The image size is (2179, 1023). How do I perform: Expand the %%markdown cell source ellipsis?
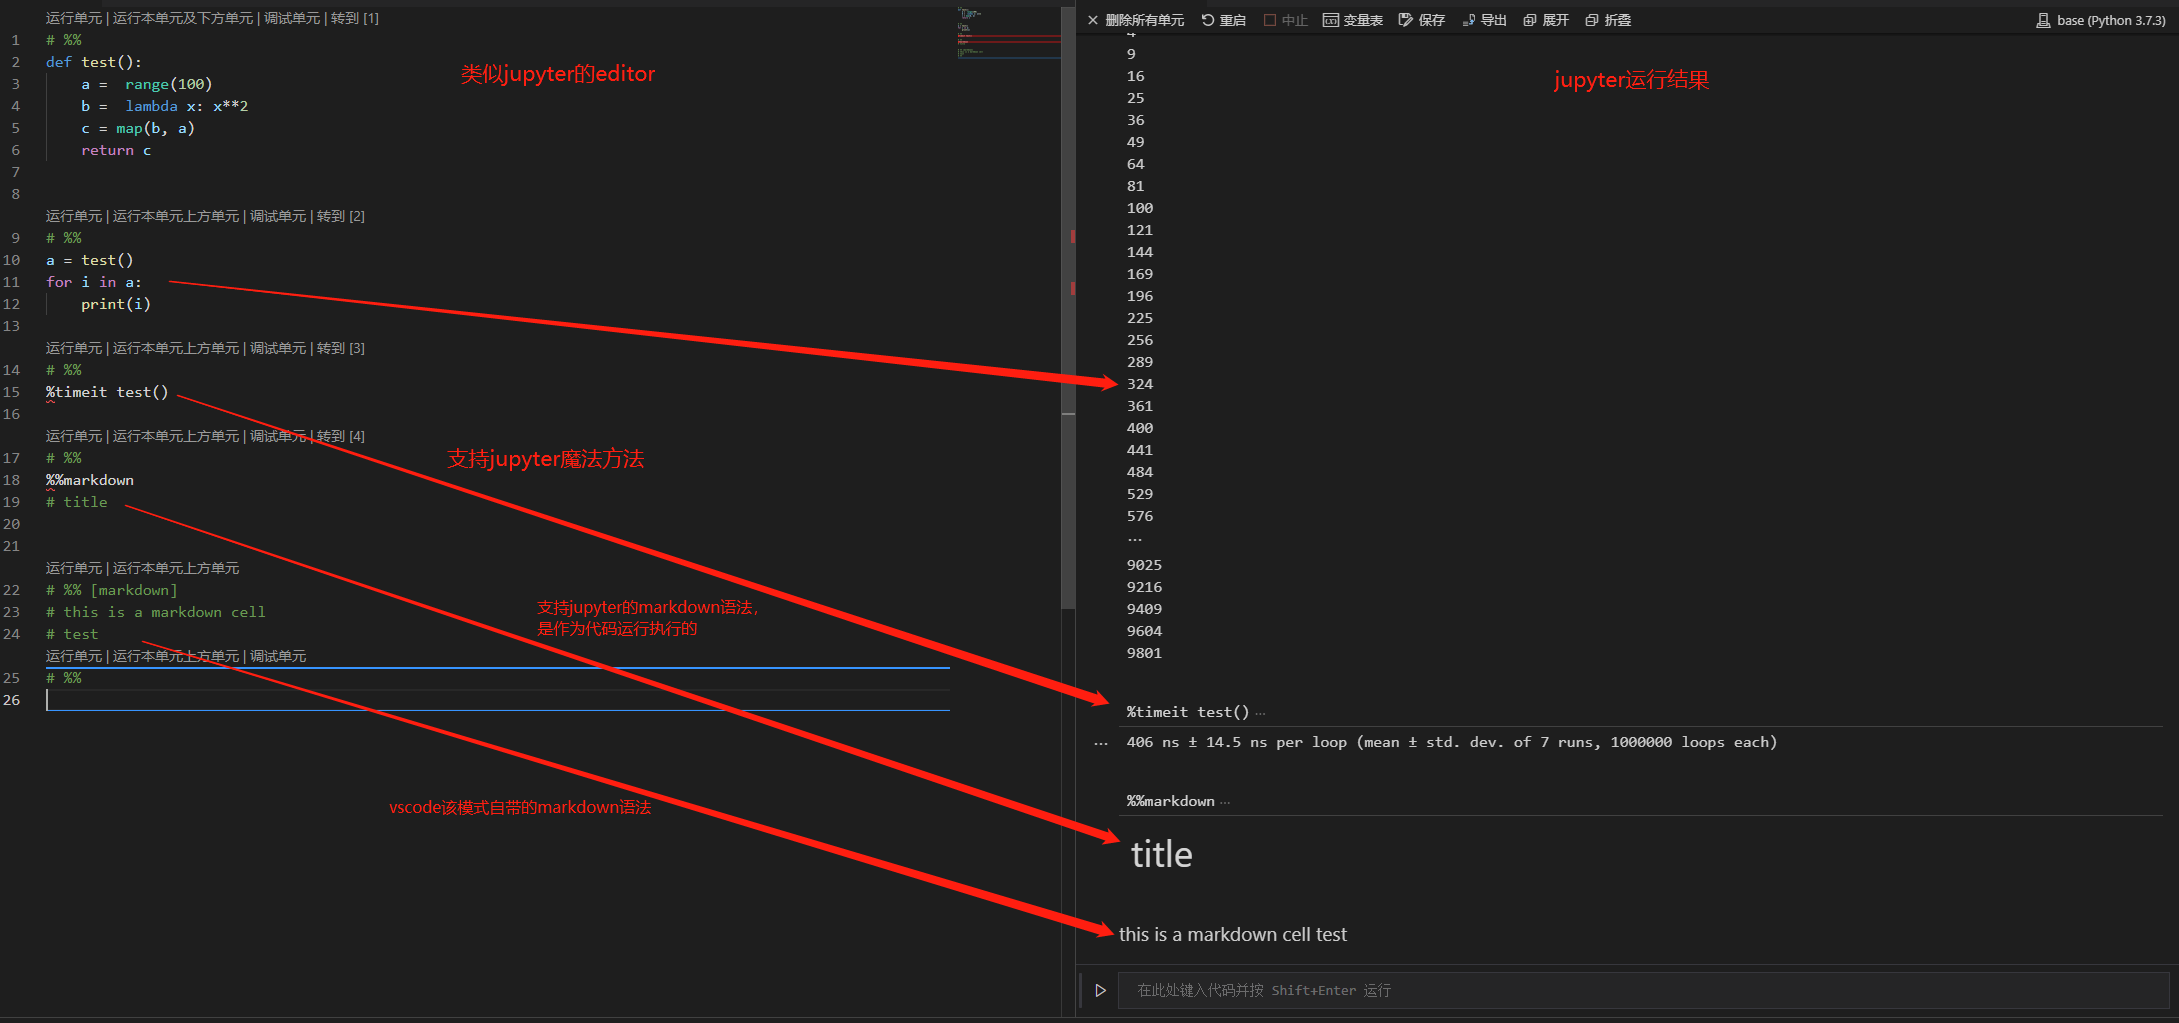click(1224, 801)
